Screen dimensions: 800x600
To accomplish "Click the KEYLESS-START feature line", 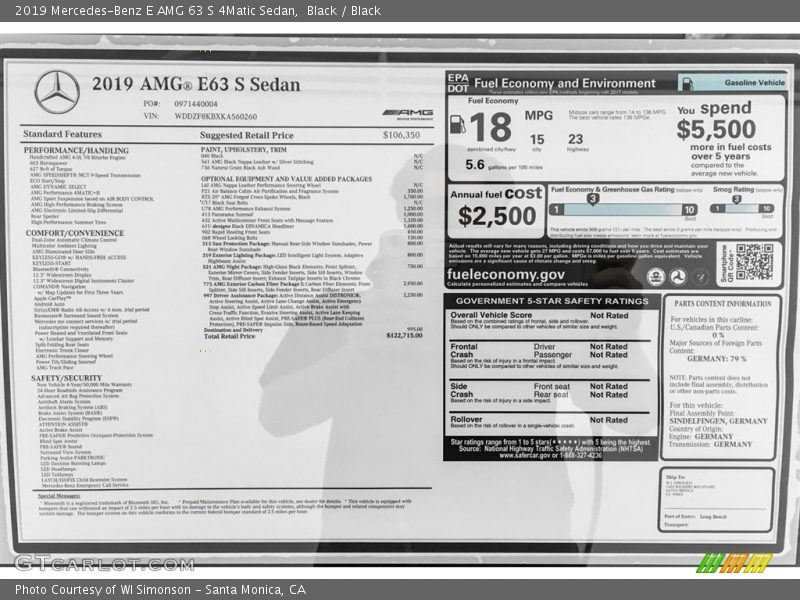I will [52, 263].
